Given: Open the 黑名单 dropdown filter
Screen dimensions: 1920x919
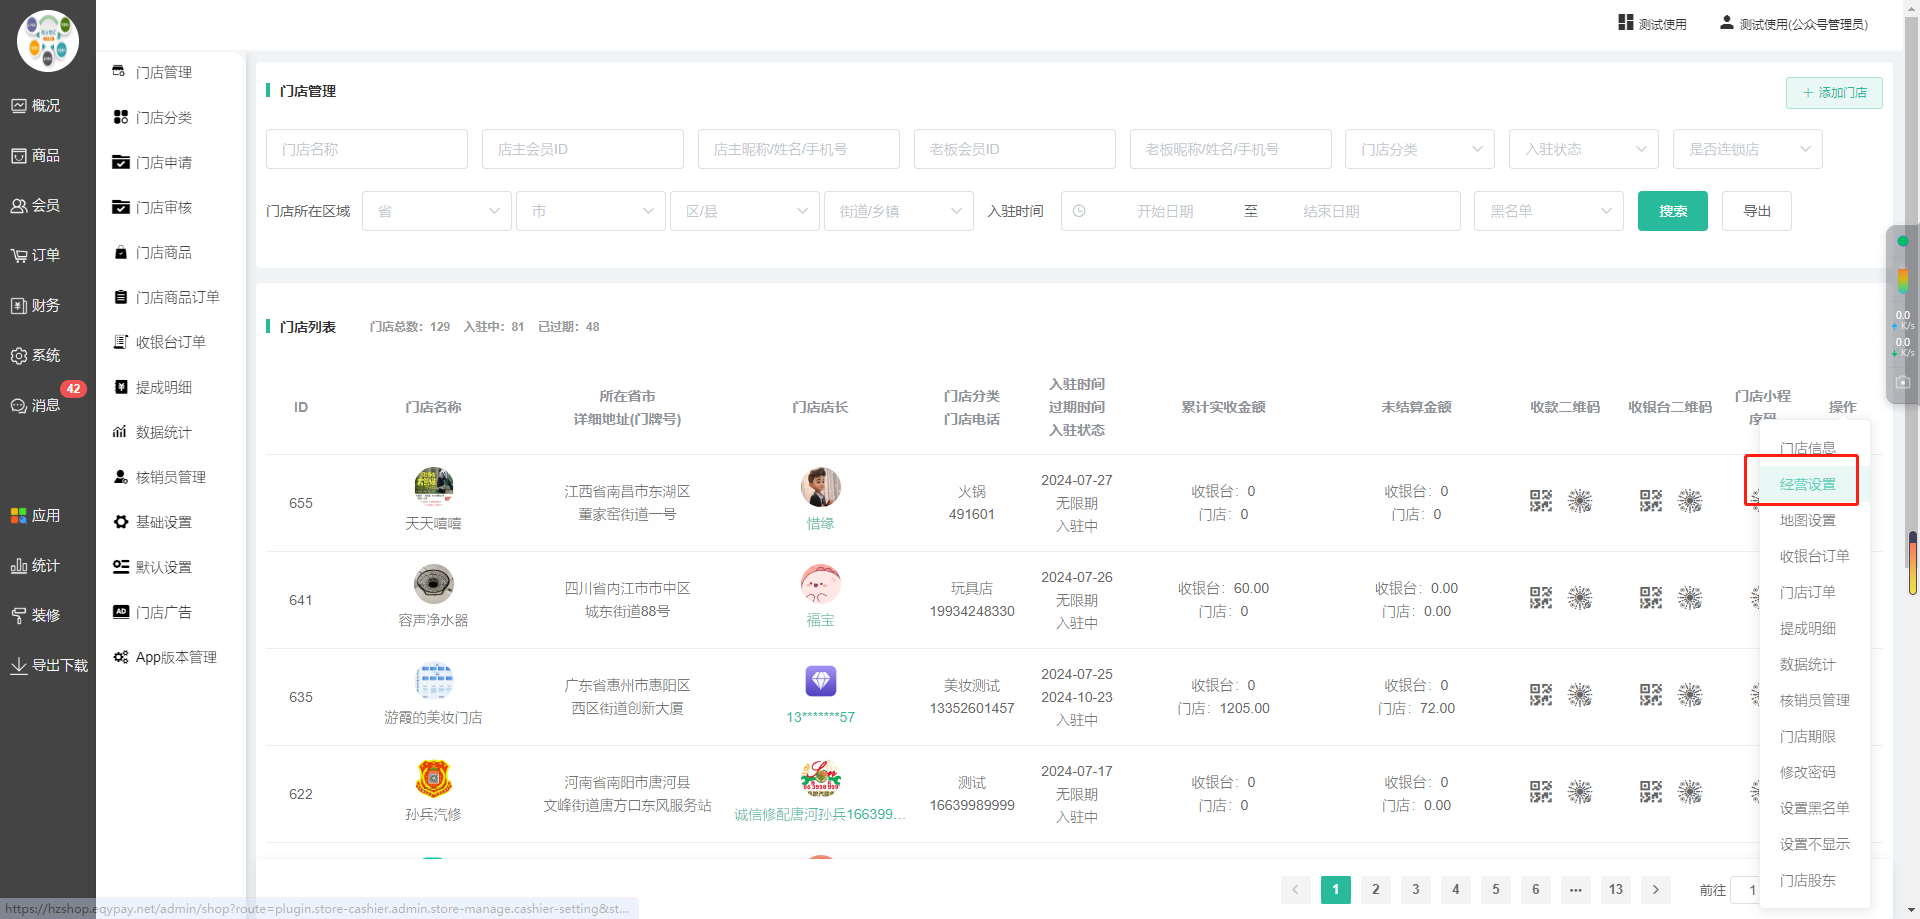Looking at the screenshot, I should (1548, 211).
